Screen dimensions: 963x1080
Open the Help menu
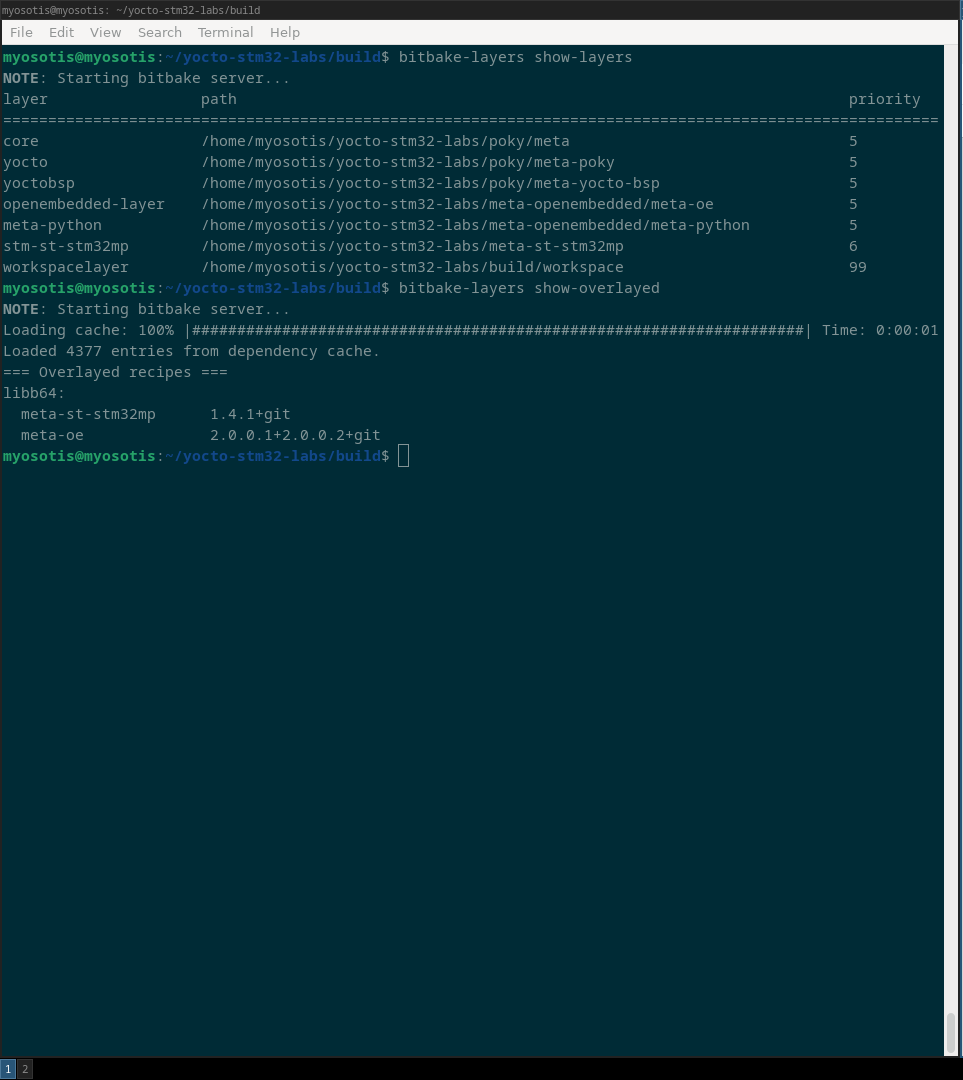284,32
